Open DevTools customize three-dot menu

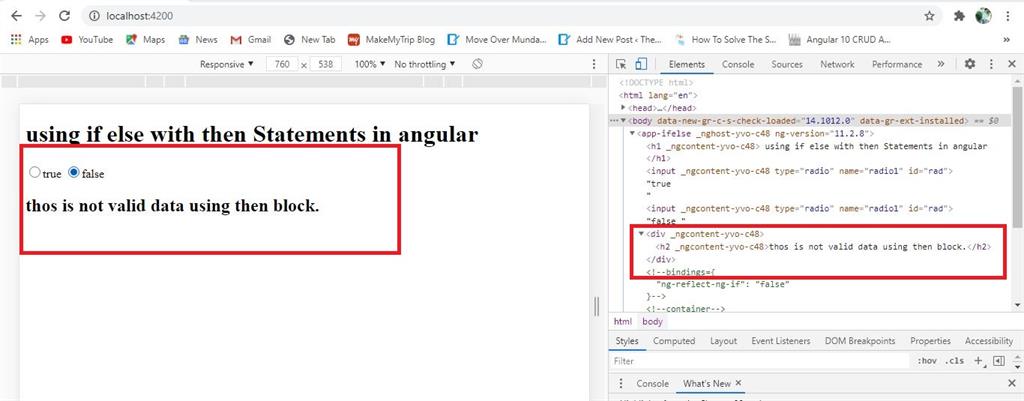point(991,64)
